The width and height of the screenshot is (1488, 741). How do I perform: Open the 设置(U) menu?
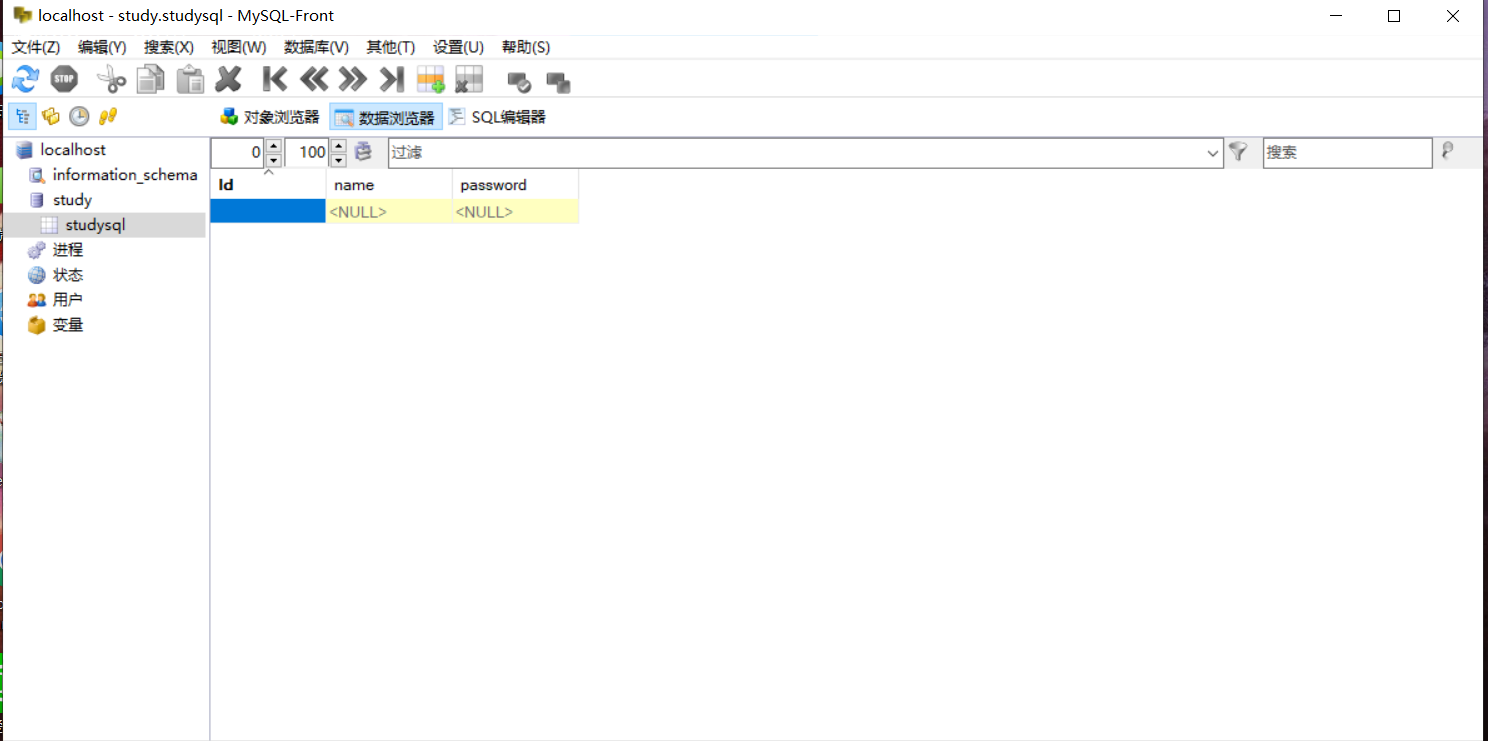coord(458,47)
